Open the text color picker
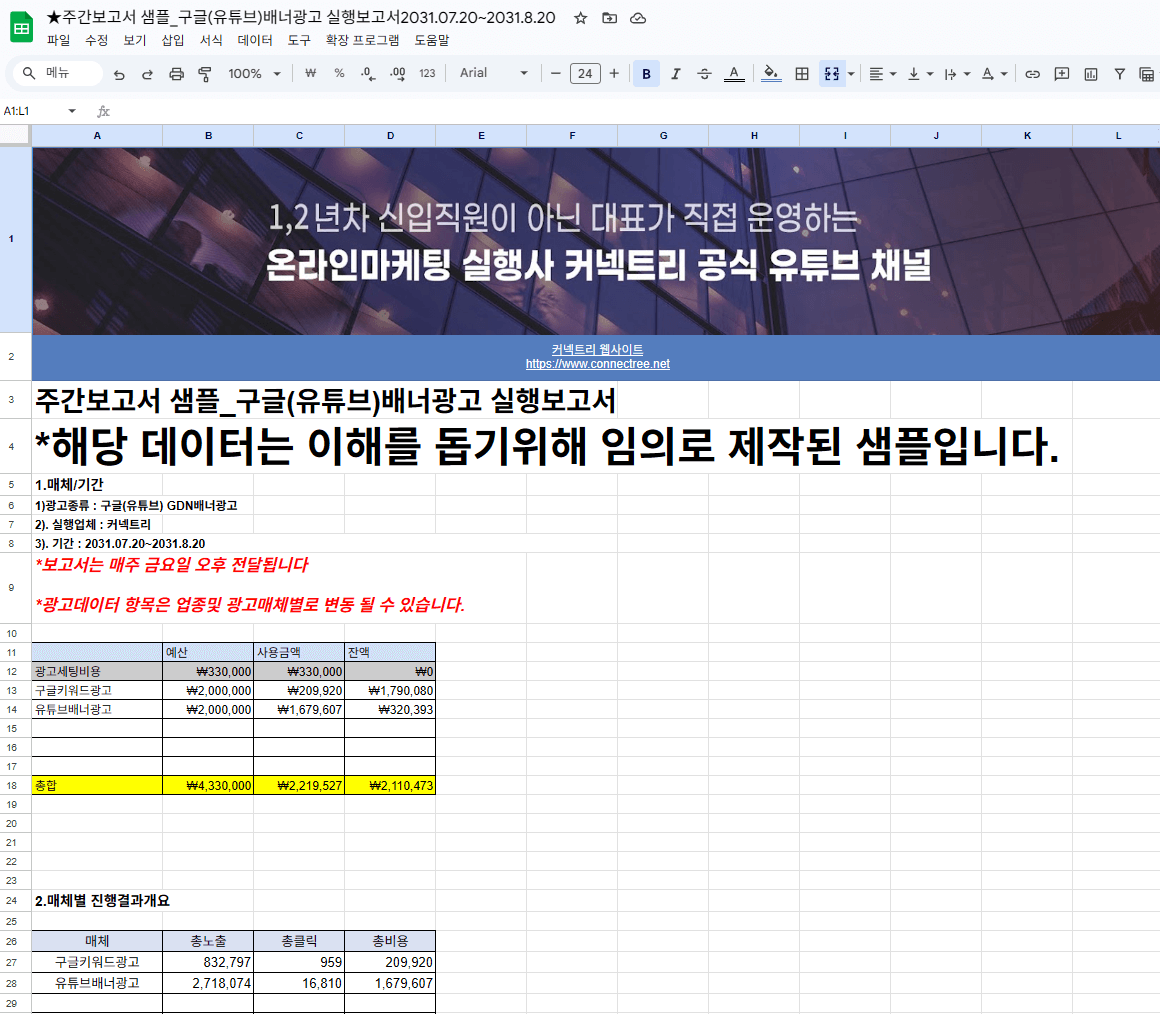This screenshot has width=1160, height=1014. click(x=734, y=73)
